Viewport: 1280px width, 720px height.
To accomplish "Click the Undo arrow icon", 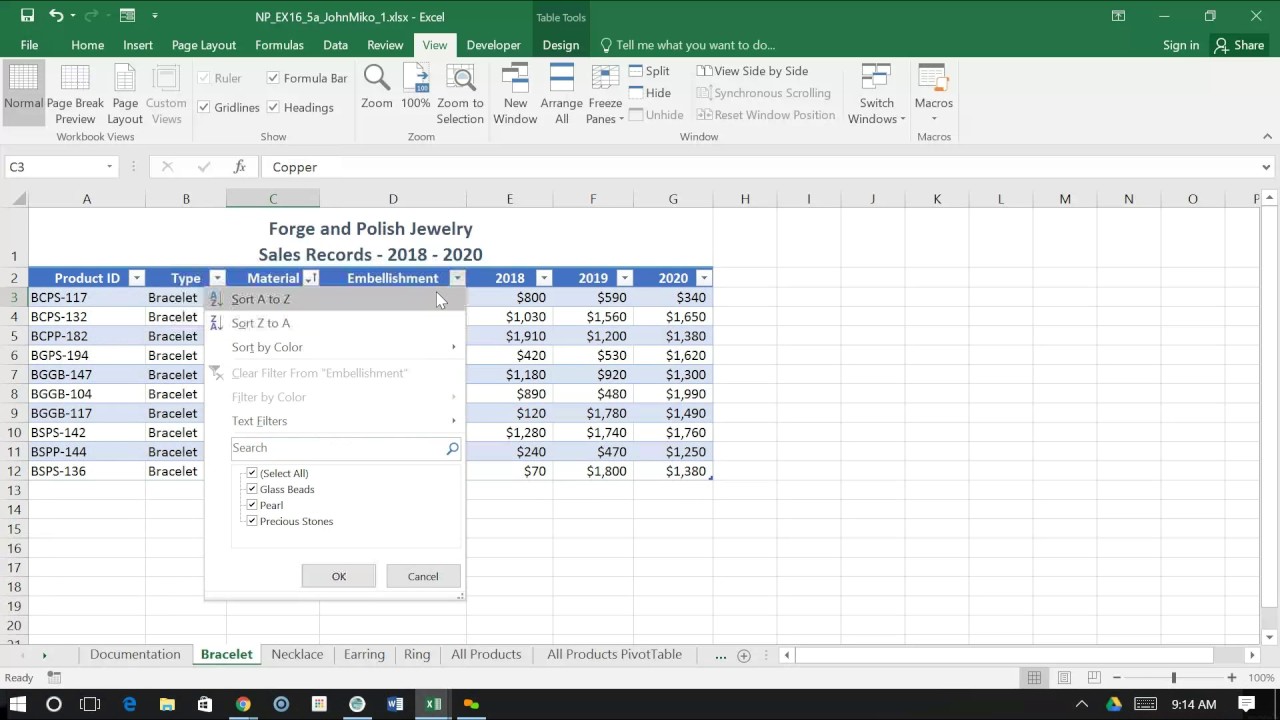I will (x=56, y=16).
